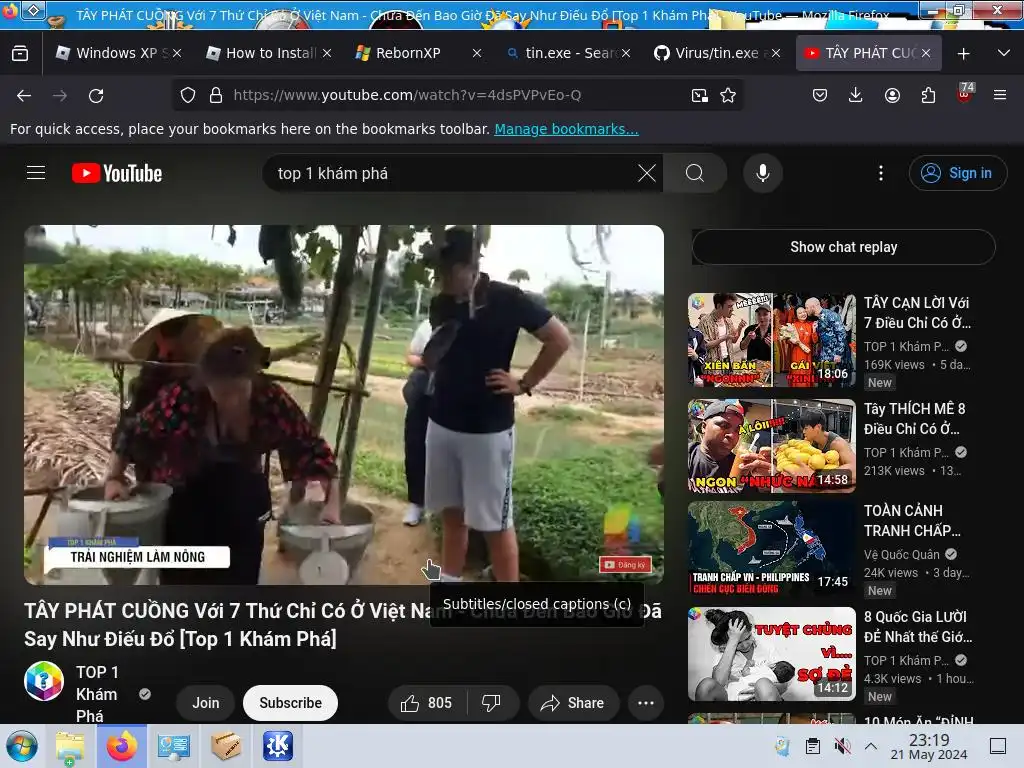Click Manage bookmarks link
1024x768 pixels.
pos(566,129)
